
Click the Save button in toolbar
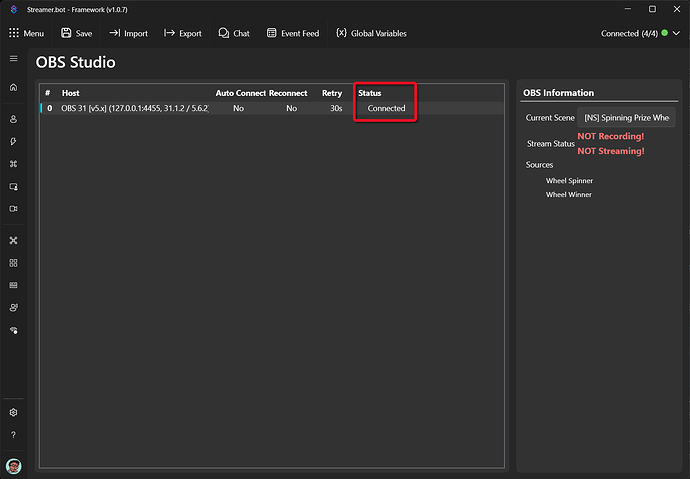[x=77, y=33]
